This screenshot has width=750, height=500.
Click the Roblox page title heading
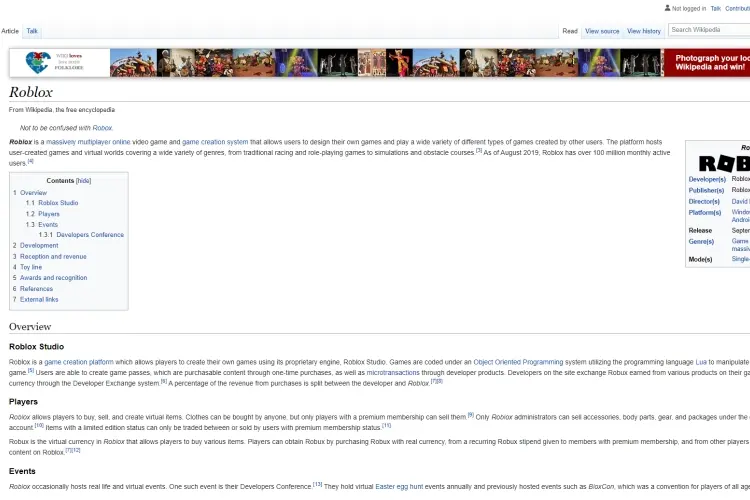(x=31, y=92)
